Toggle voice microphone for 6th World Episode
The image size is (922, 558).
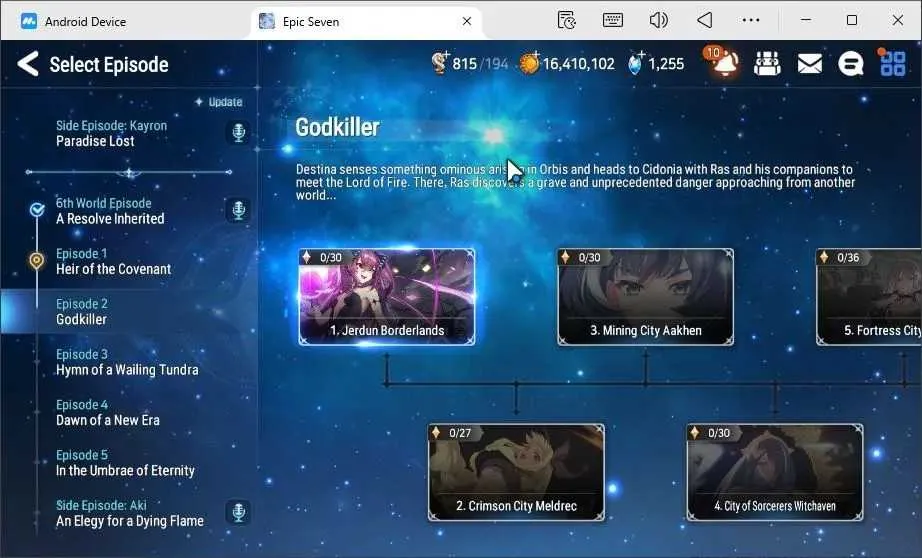[x=238, y=210]
